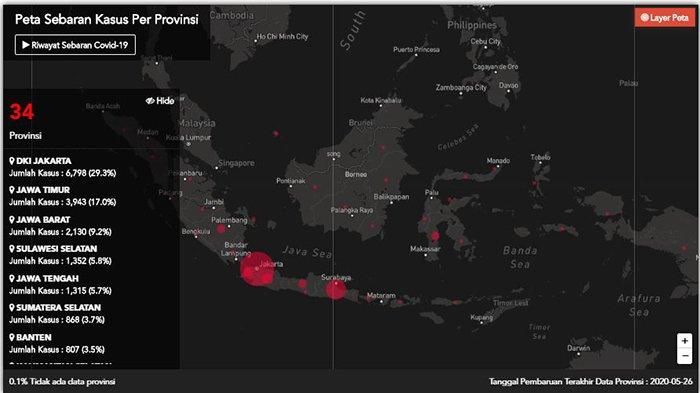
Task: Open DKI Jakarta case count entry
Action: point(62,173)
